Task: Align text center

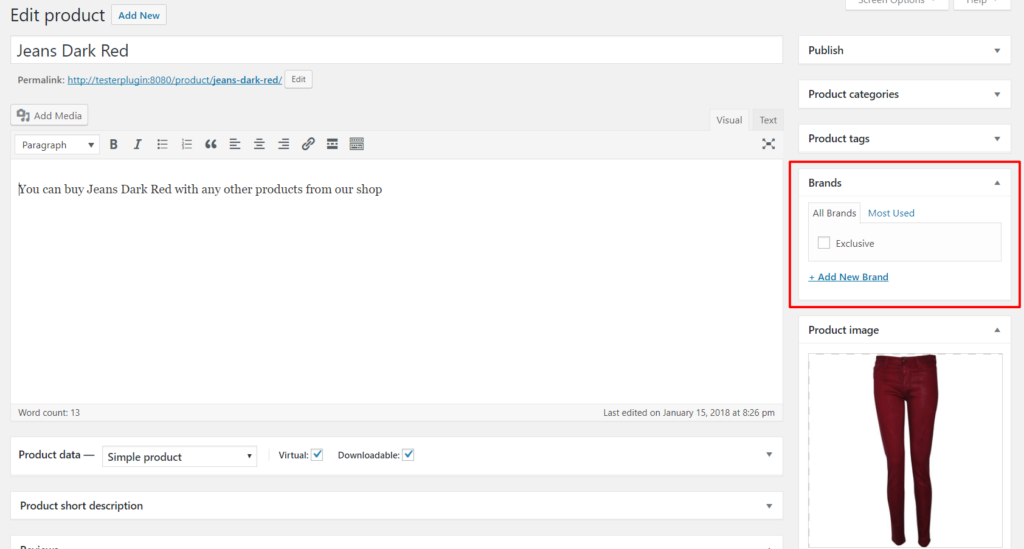Action: 259,144
